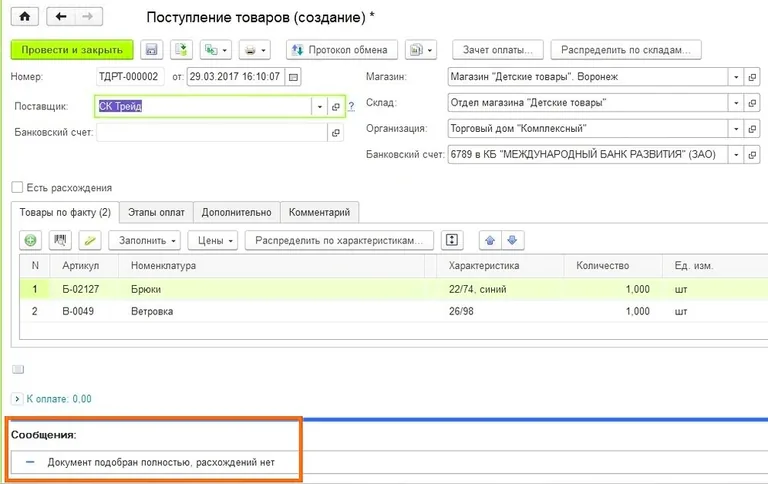Select the Ветровка table row cell
The height and width of the screenshot is (484, 768).
click(x=271, y=311)
